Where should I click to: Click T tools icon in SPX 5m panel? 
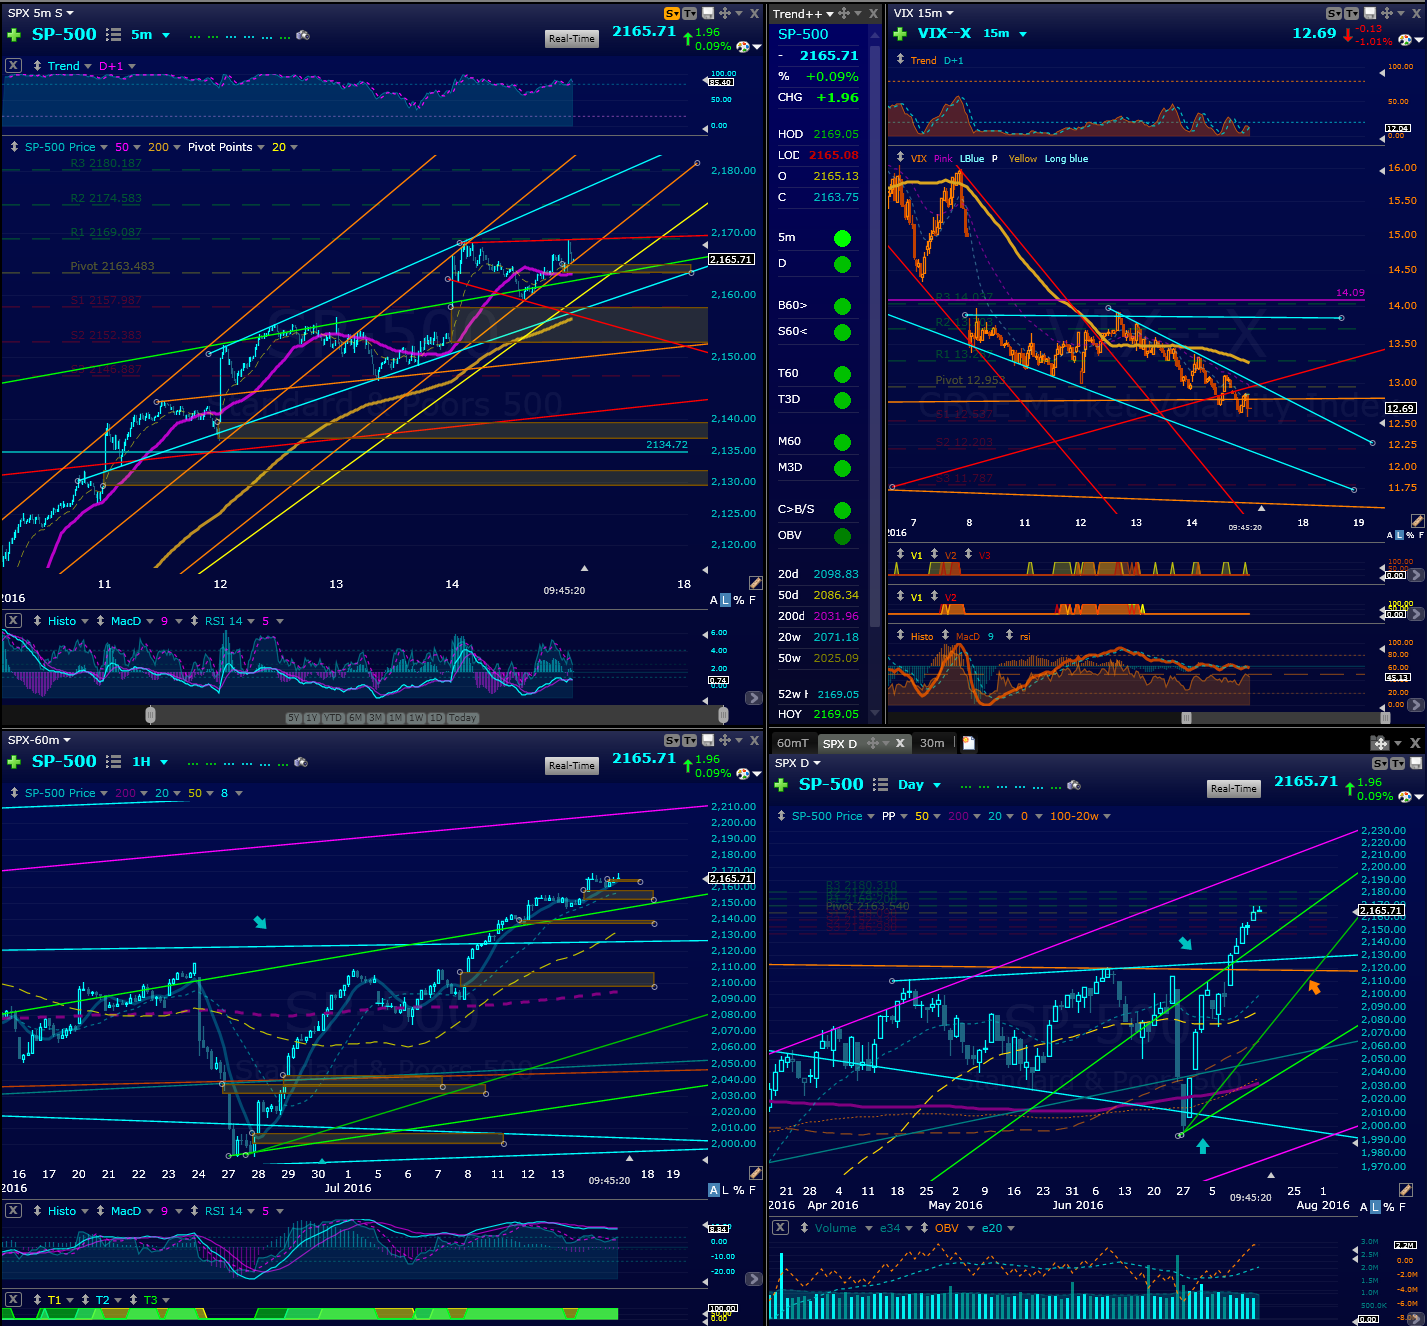point(689,13)
